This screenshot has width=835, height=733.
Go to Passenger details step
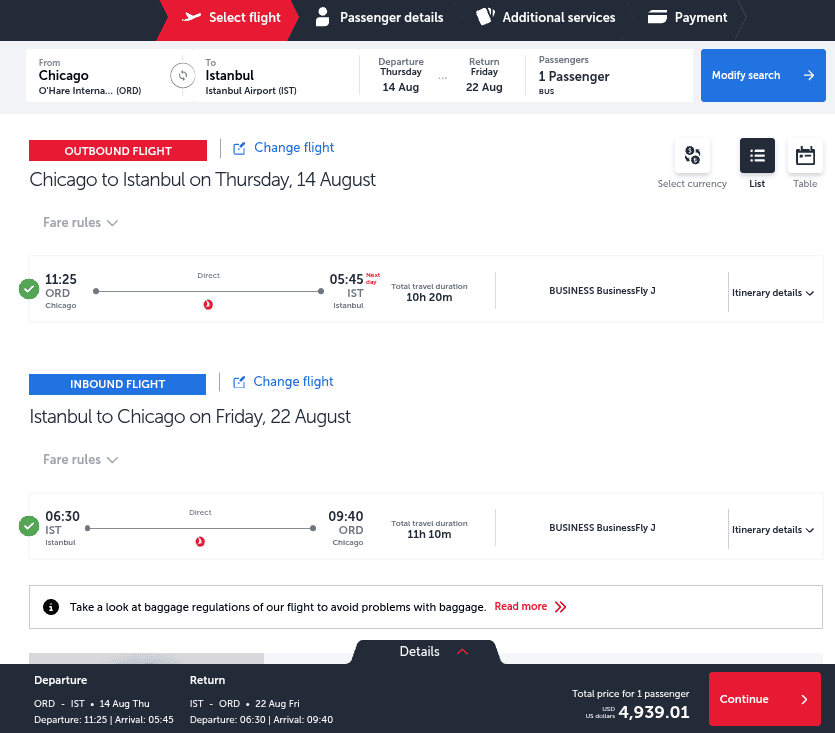pos(379,18)
